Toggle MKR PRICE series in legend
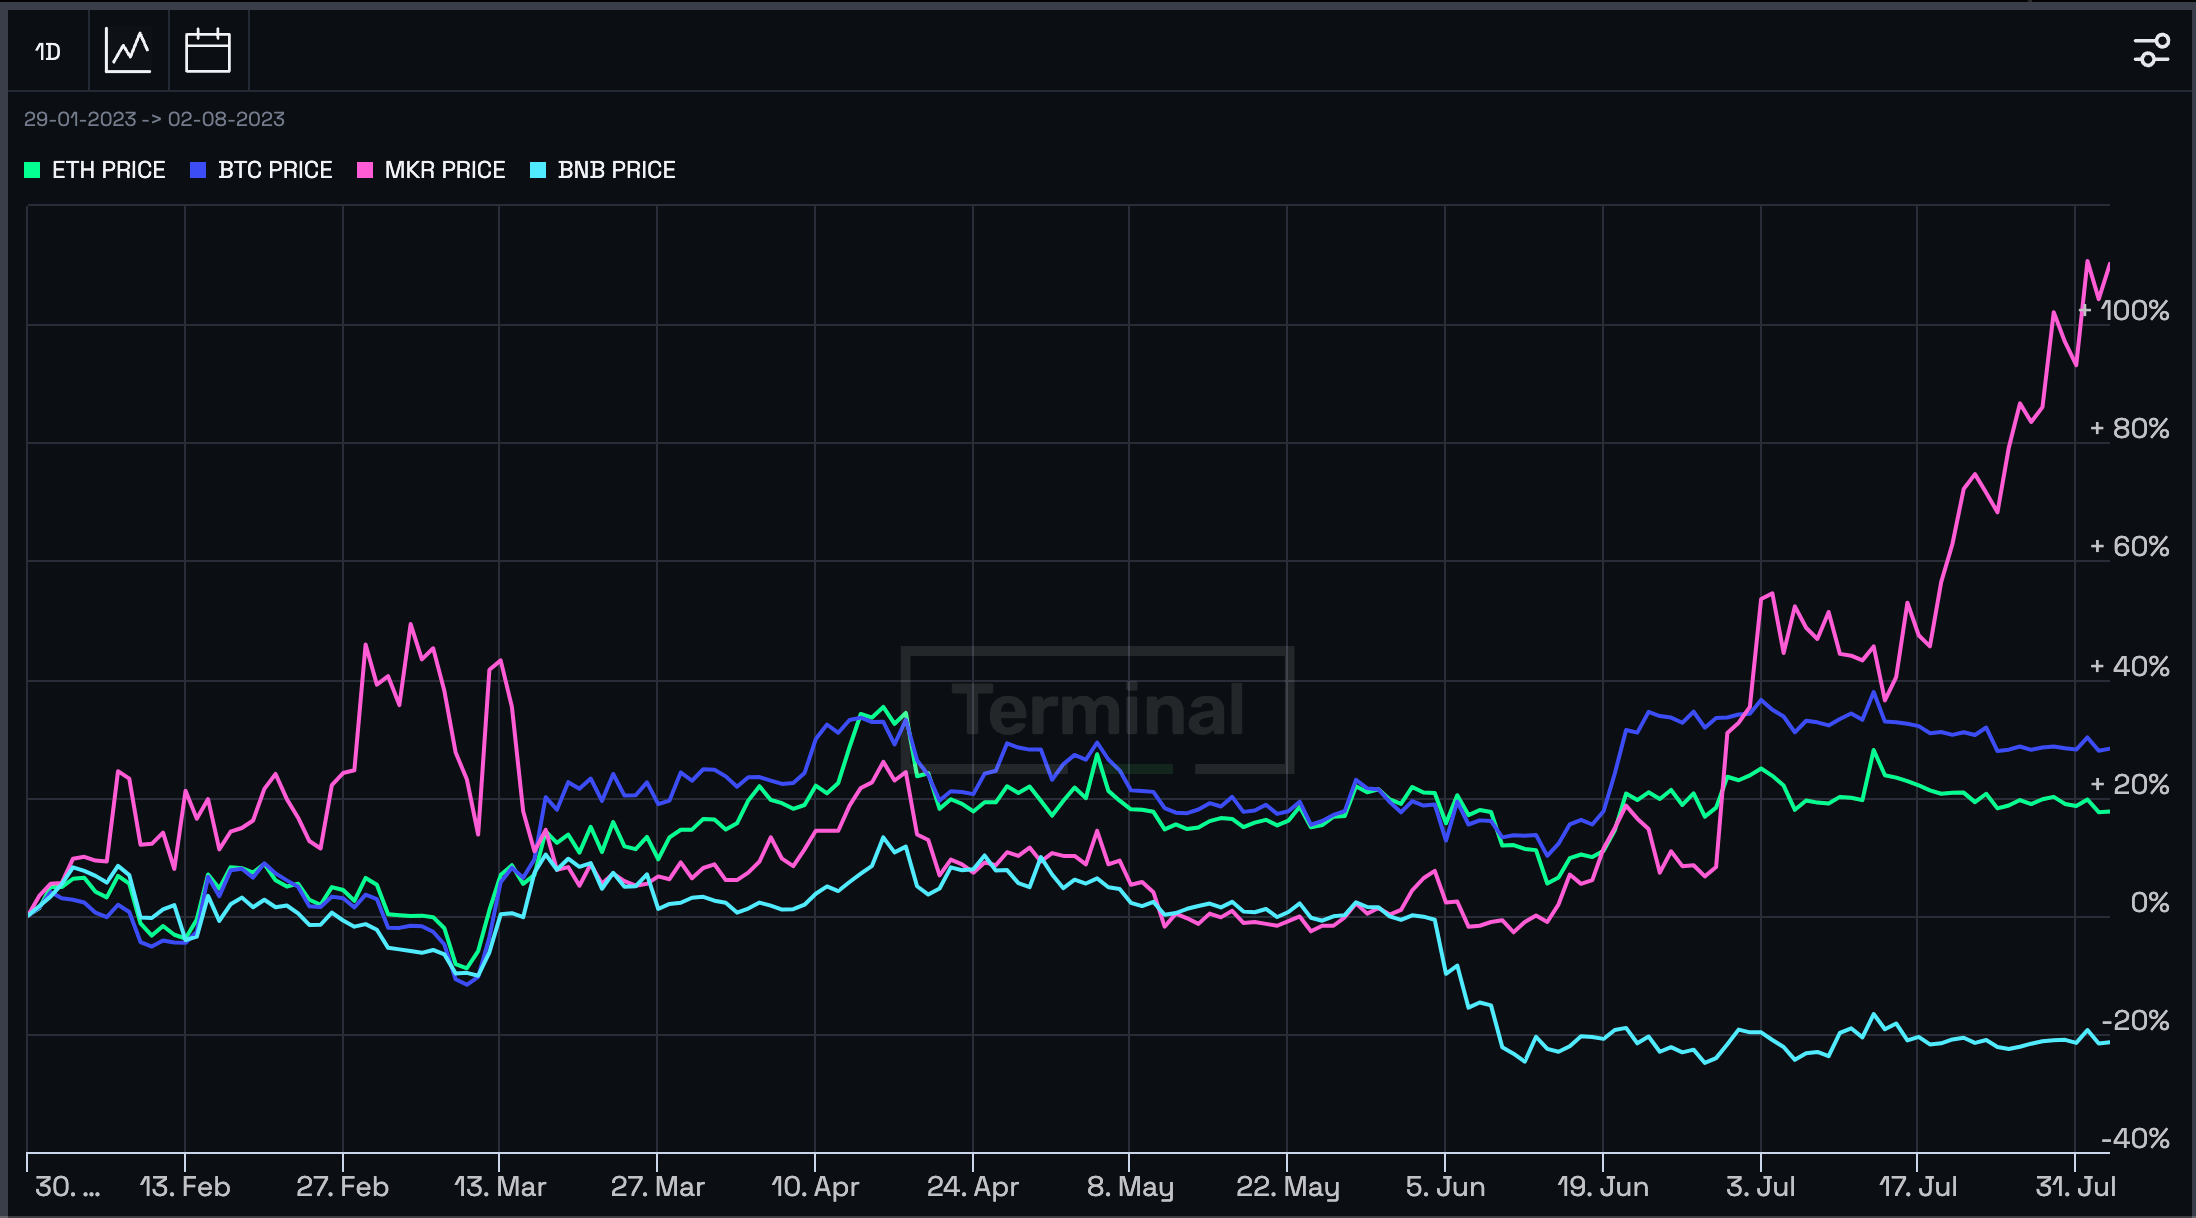The height and width of the screenshot is (1218, 2196). (x=431, y=170)
